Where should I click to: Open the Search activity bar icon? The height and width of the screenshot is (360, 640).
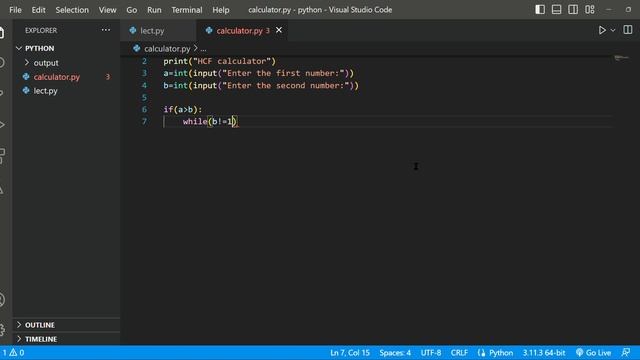(x=2, y=62)
